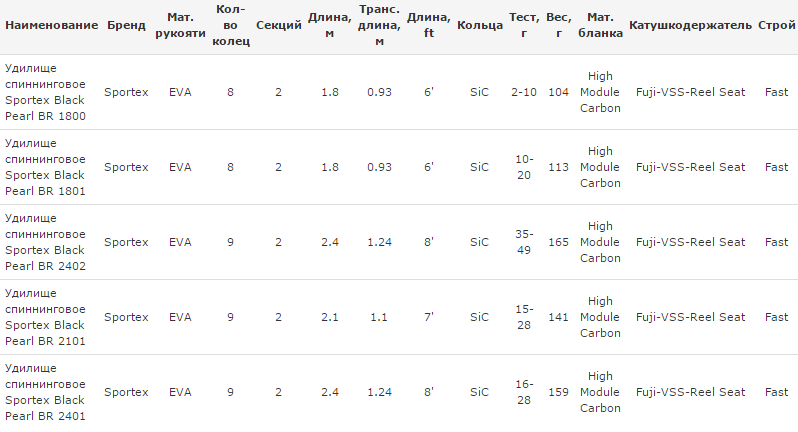This screenshot has width=798, height=432.
Task: Click the 2-10 test weight cell
Action: pyautogui.click(x=523, y=92)
